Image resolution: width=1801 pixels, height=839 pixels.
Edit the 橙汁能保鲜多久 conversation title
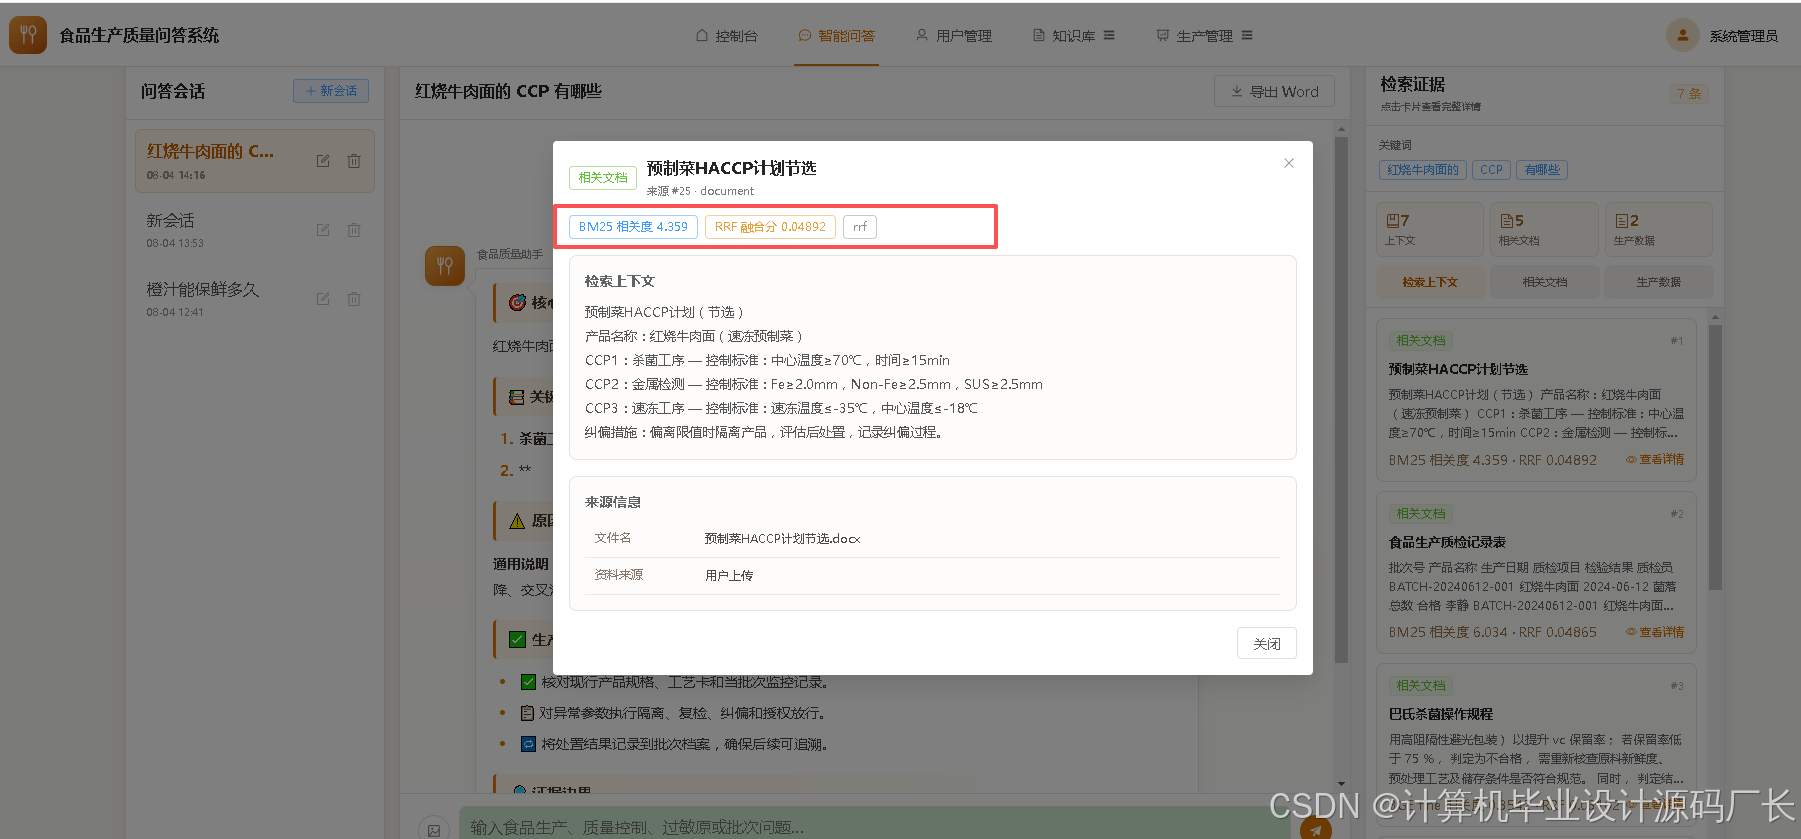coord(323,299)
